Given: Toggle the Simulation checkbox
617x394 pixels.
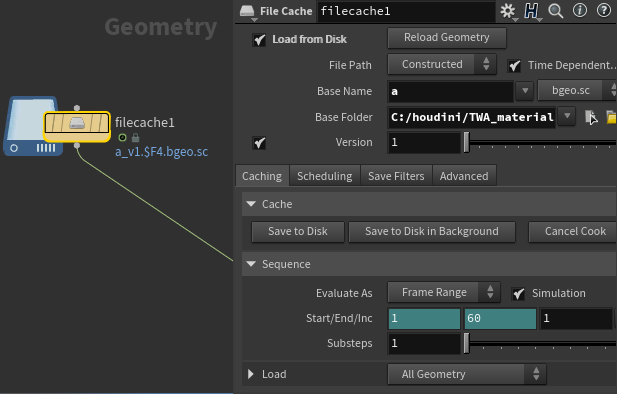Looking at the screenshot, I should 518,294.
